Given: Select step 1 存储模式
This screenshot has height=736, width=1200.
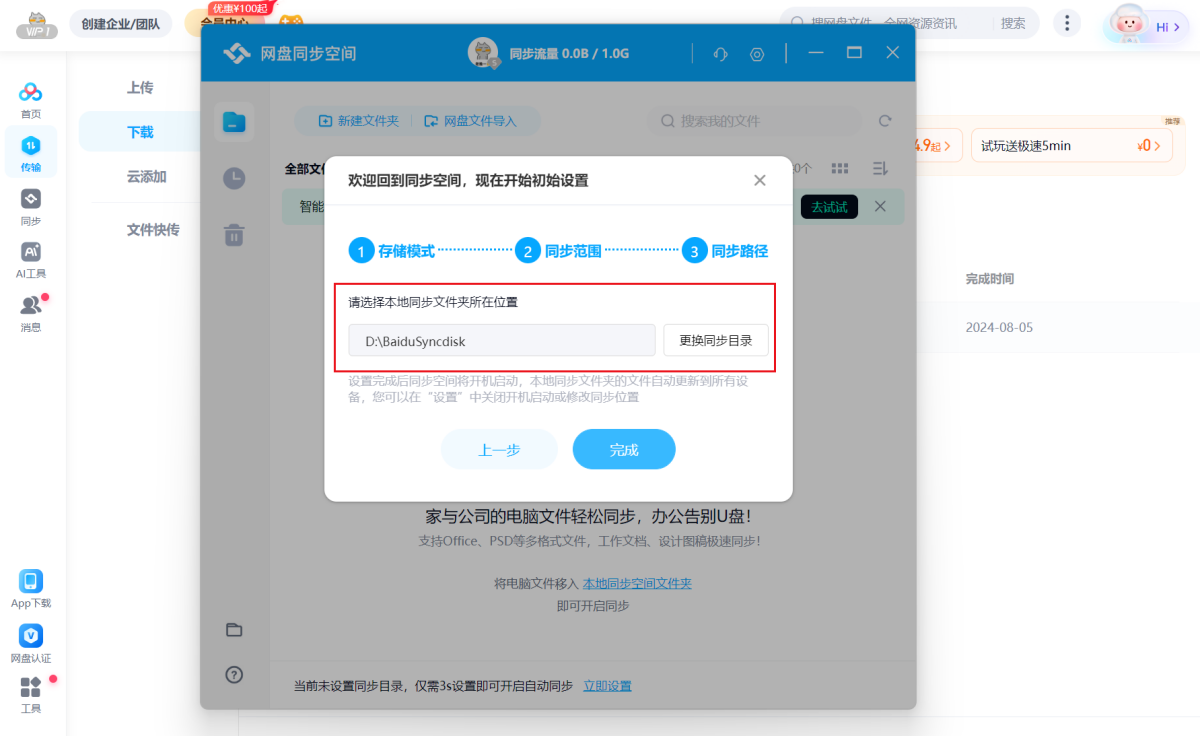Looking at the screenshot, I should coord(392,251).
